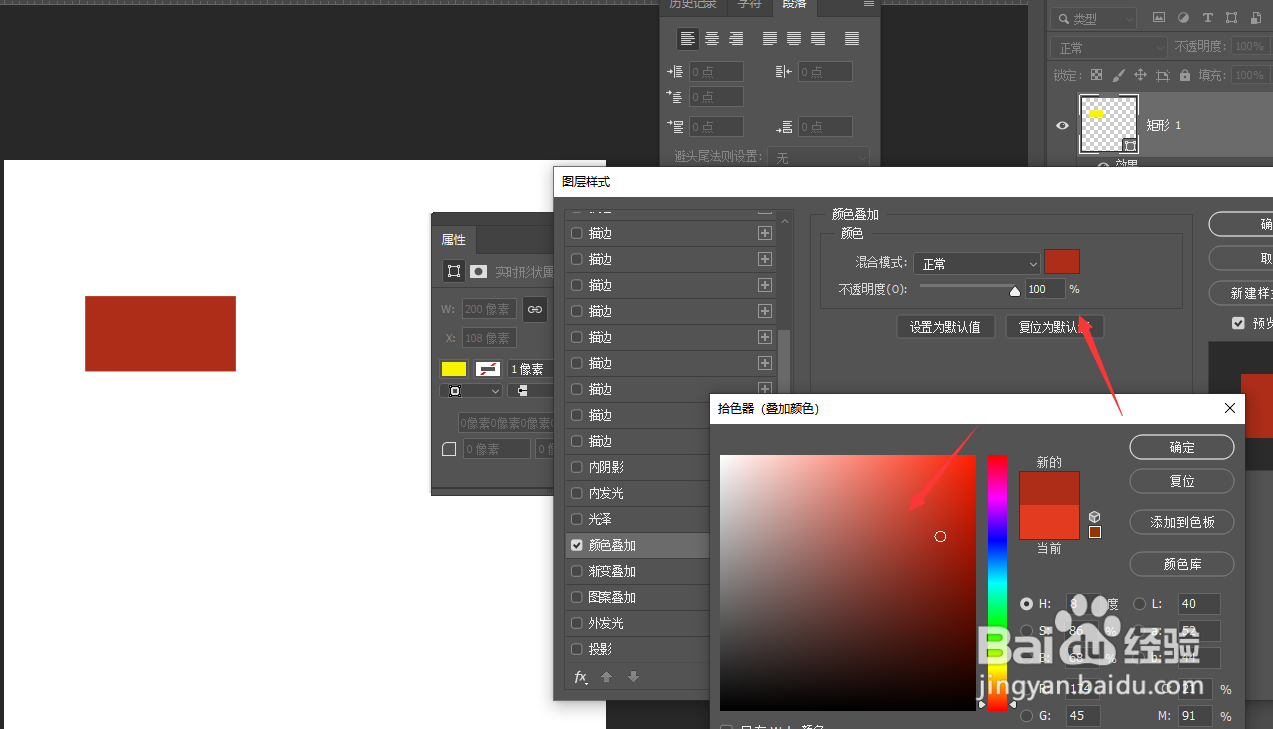Open 颜色库 button

tap(1182, 564)
